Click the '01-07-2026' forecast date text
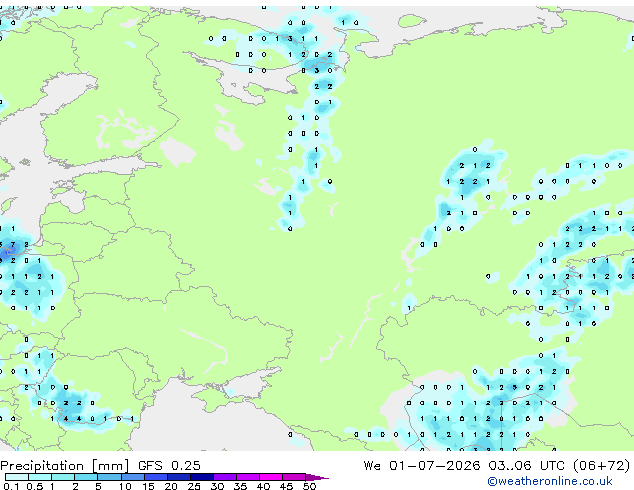The width and height of the screenshot is (634, 490). pos(434,465)
